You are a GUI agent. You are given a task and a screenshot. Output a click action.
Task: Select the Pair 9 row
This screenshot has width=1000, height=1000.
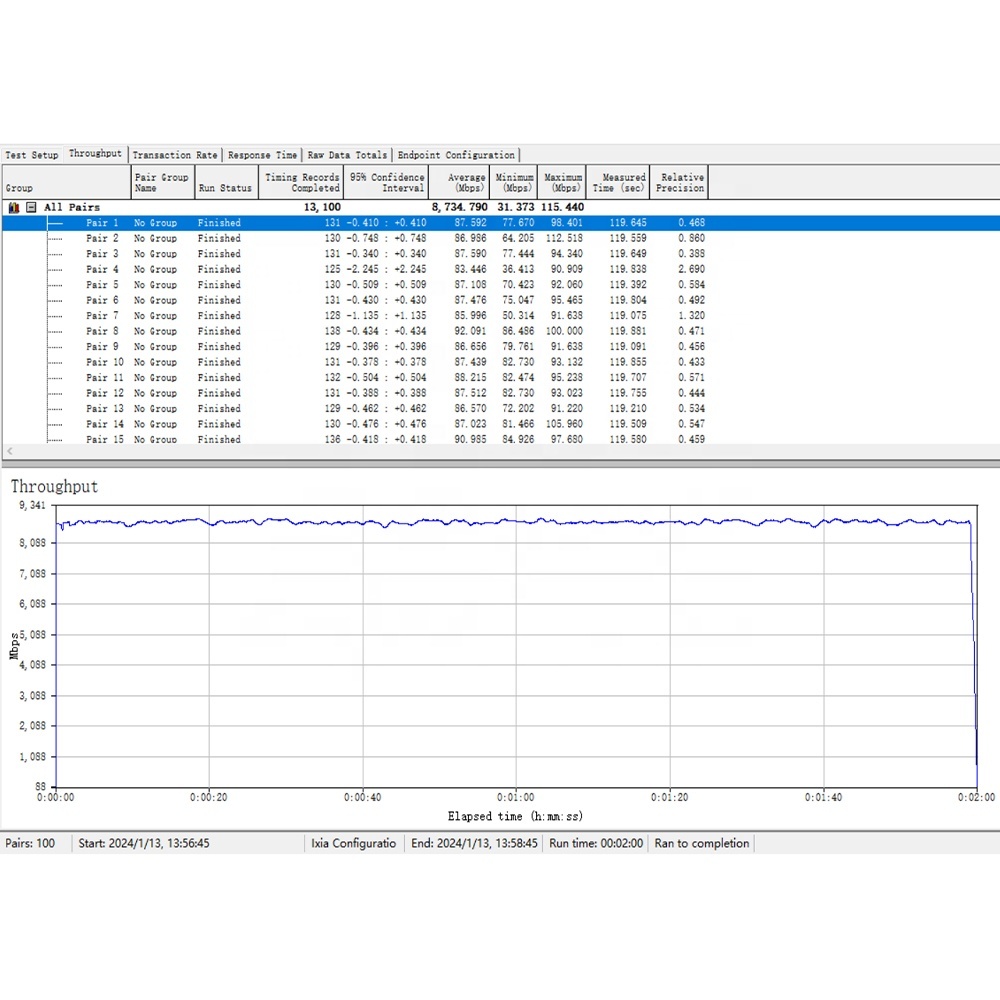pos(501,347)
